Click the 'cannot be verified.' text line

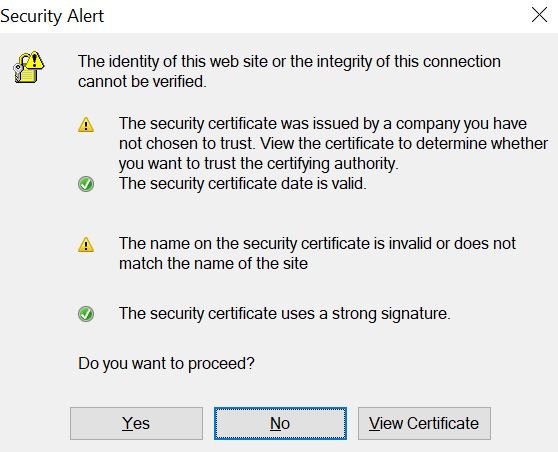(142, 82)
